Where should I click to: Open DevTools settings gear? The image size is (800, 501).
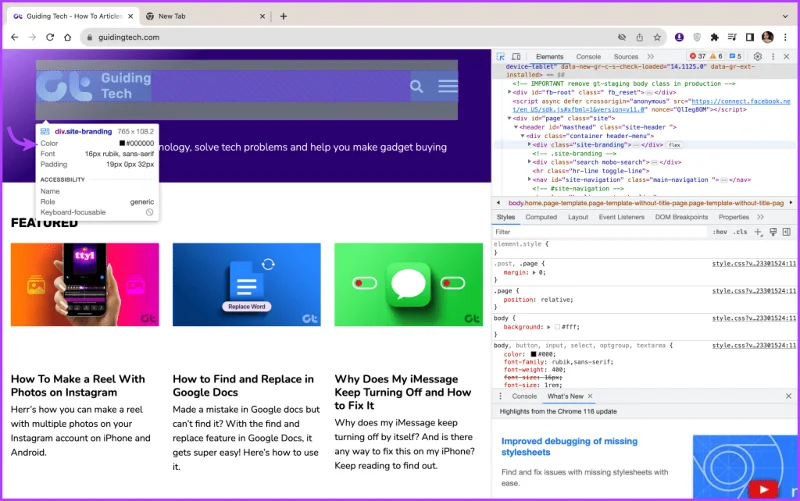click(x=758, y=57)
